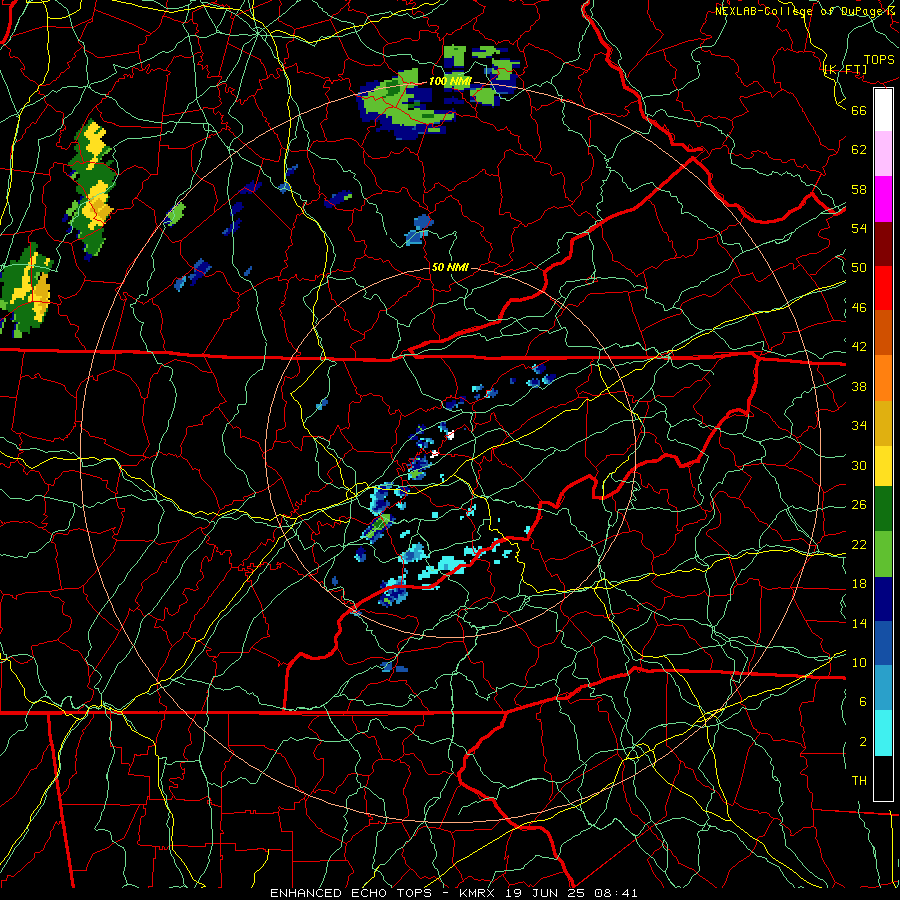The image size is (900, 900).
Task: Click the magenta 58 kft legend swatch
Action: (883, 199)
